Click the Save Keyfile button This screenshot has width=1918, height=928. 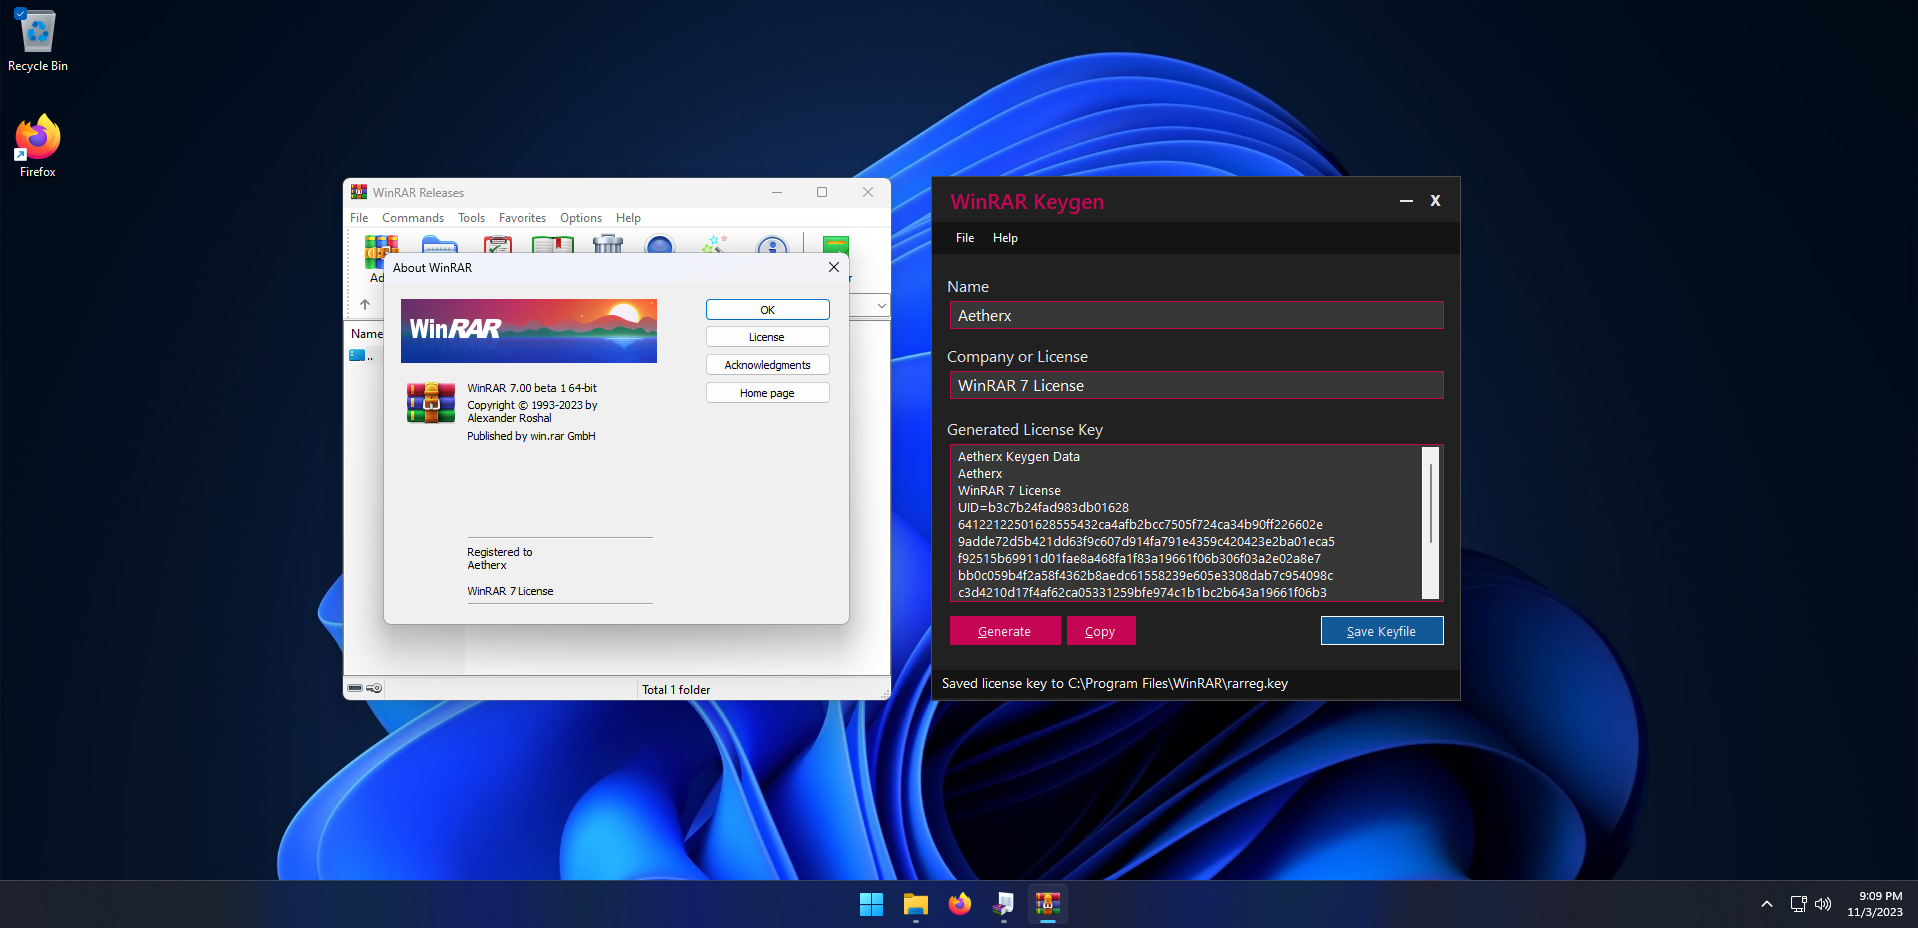[x=1381, y=631]
